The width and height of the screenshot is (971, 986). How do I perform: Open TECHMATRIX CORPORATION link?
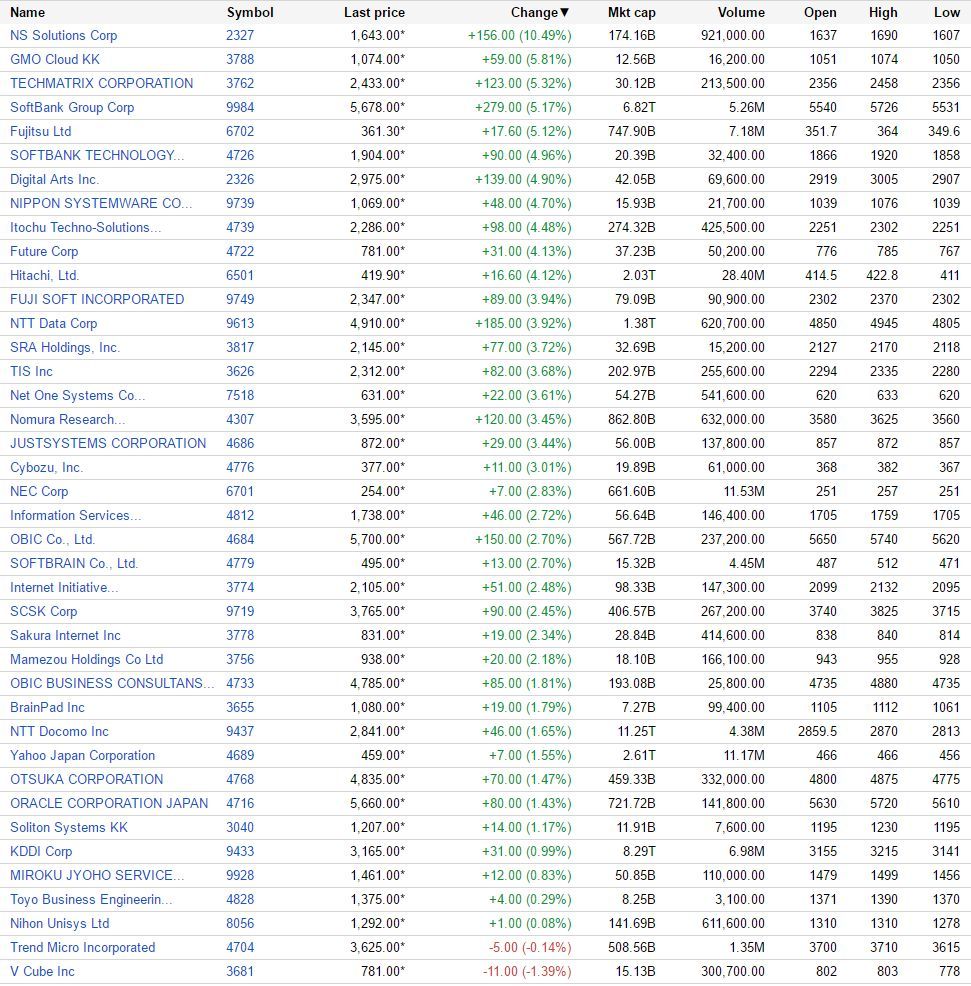click(101, 84)
